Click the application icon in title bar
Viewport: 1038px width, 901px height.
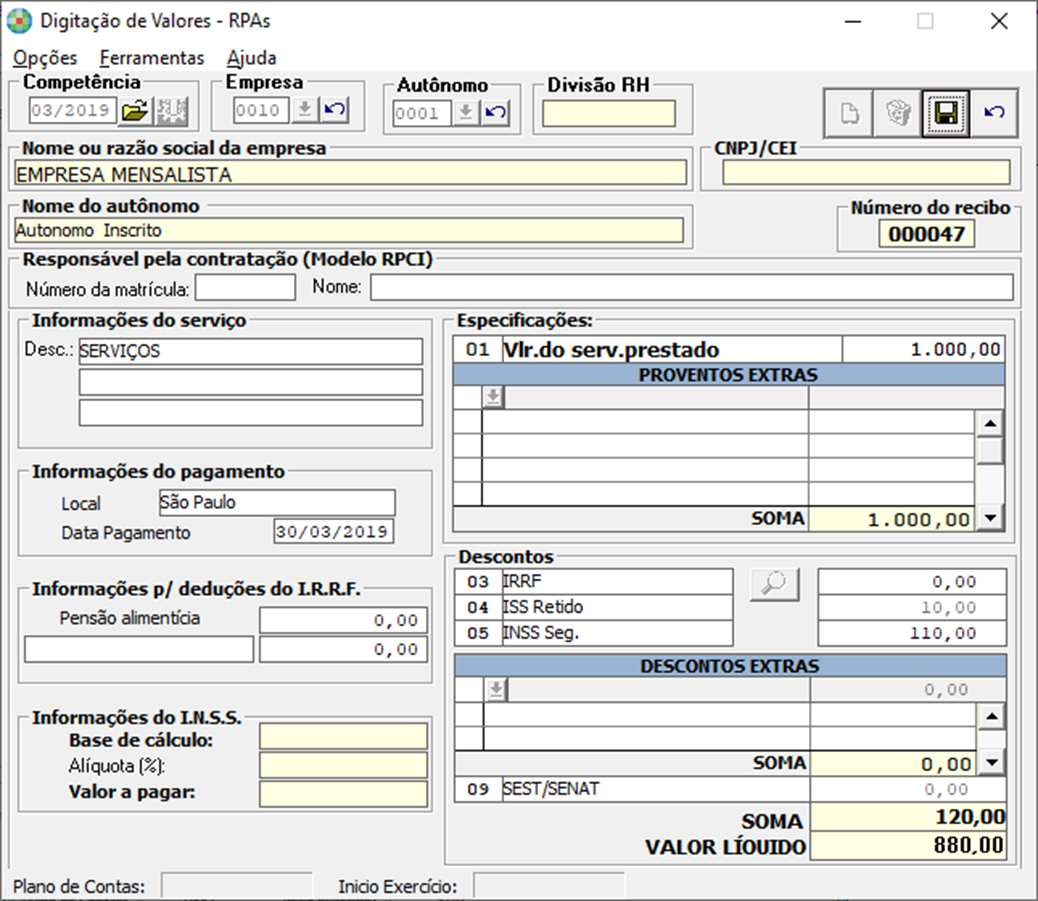[x=19, y=21]
